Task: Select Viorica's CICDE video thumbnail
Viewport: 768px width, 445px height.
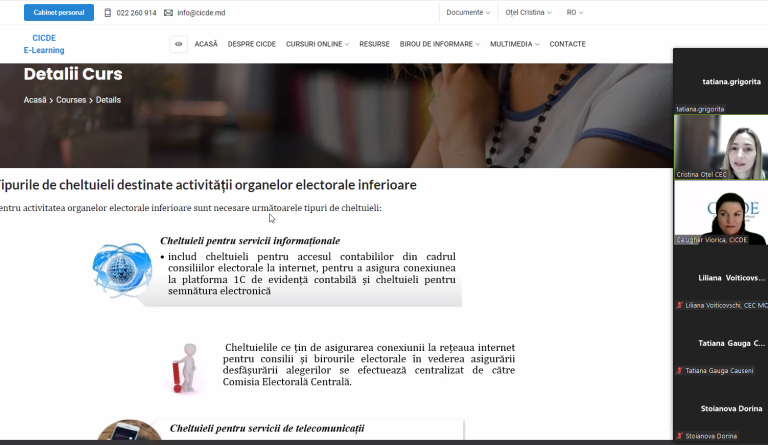Action: point(721,212)
